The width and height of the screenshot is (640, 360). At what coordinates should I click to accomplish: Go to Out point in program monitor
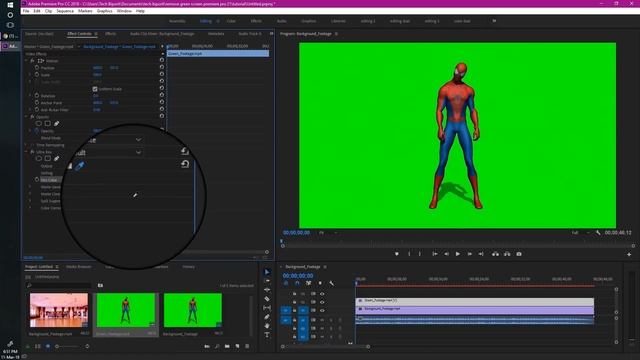click(x=481, y=254)
